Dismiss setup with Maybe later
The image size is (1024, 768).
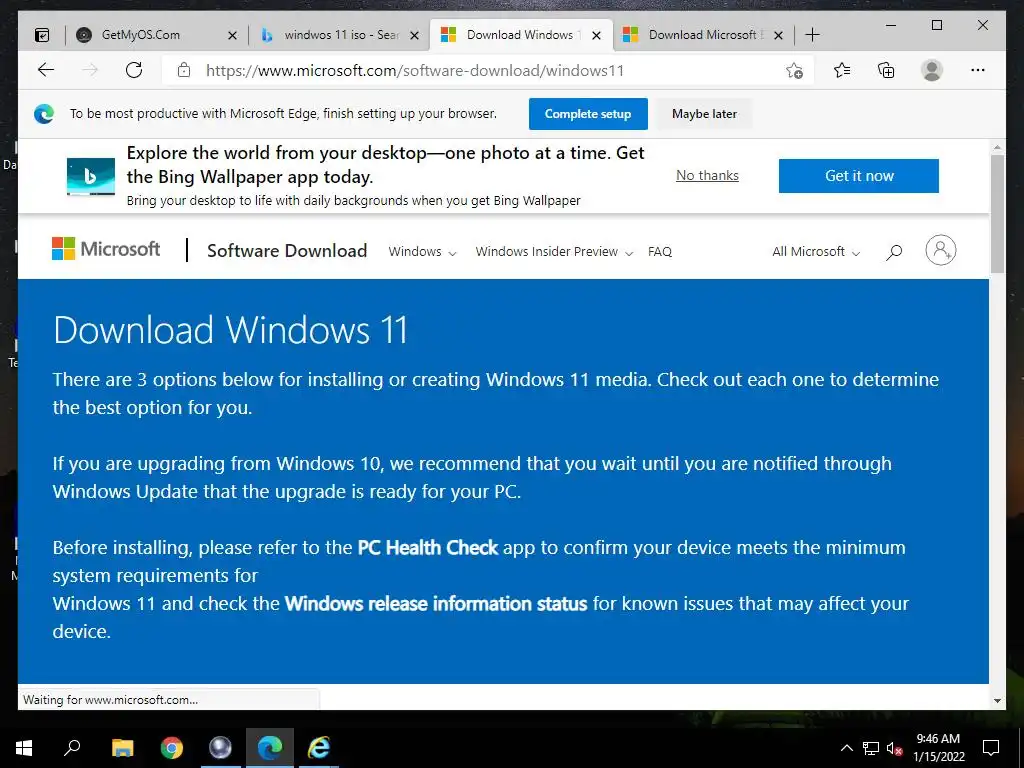click(704, 114)
